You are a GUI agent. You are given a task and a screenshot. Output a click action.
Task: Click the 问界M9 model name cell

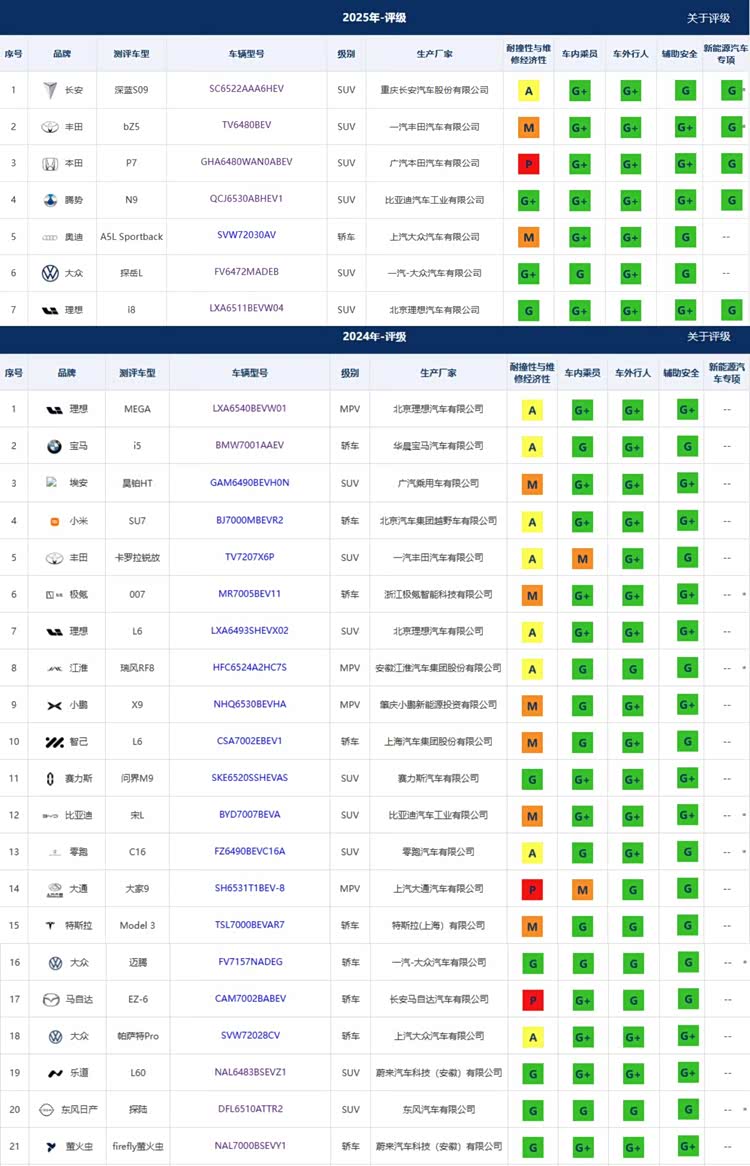[x=138, y=779]
